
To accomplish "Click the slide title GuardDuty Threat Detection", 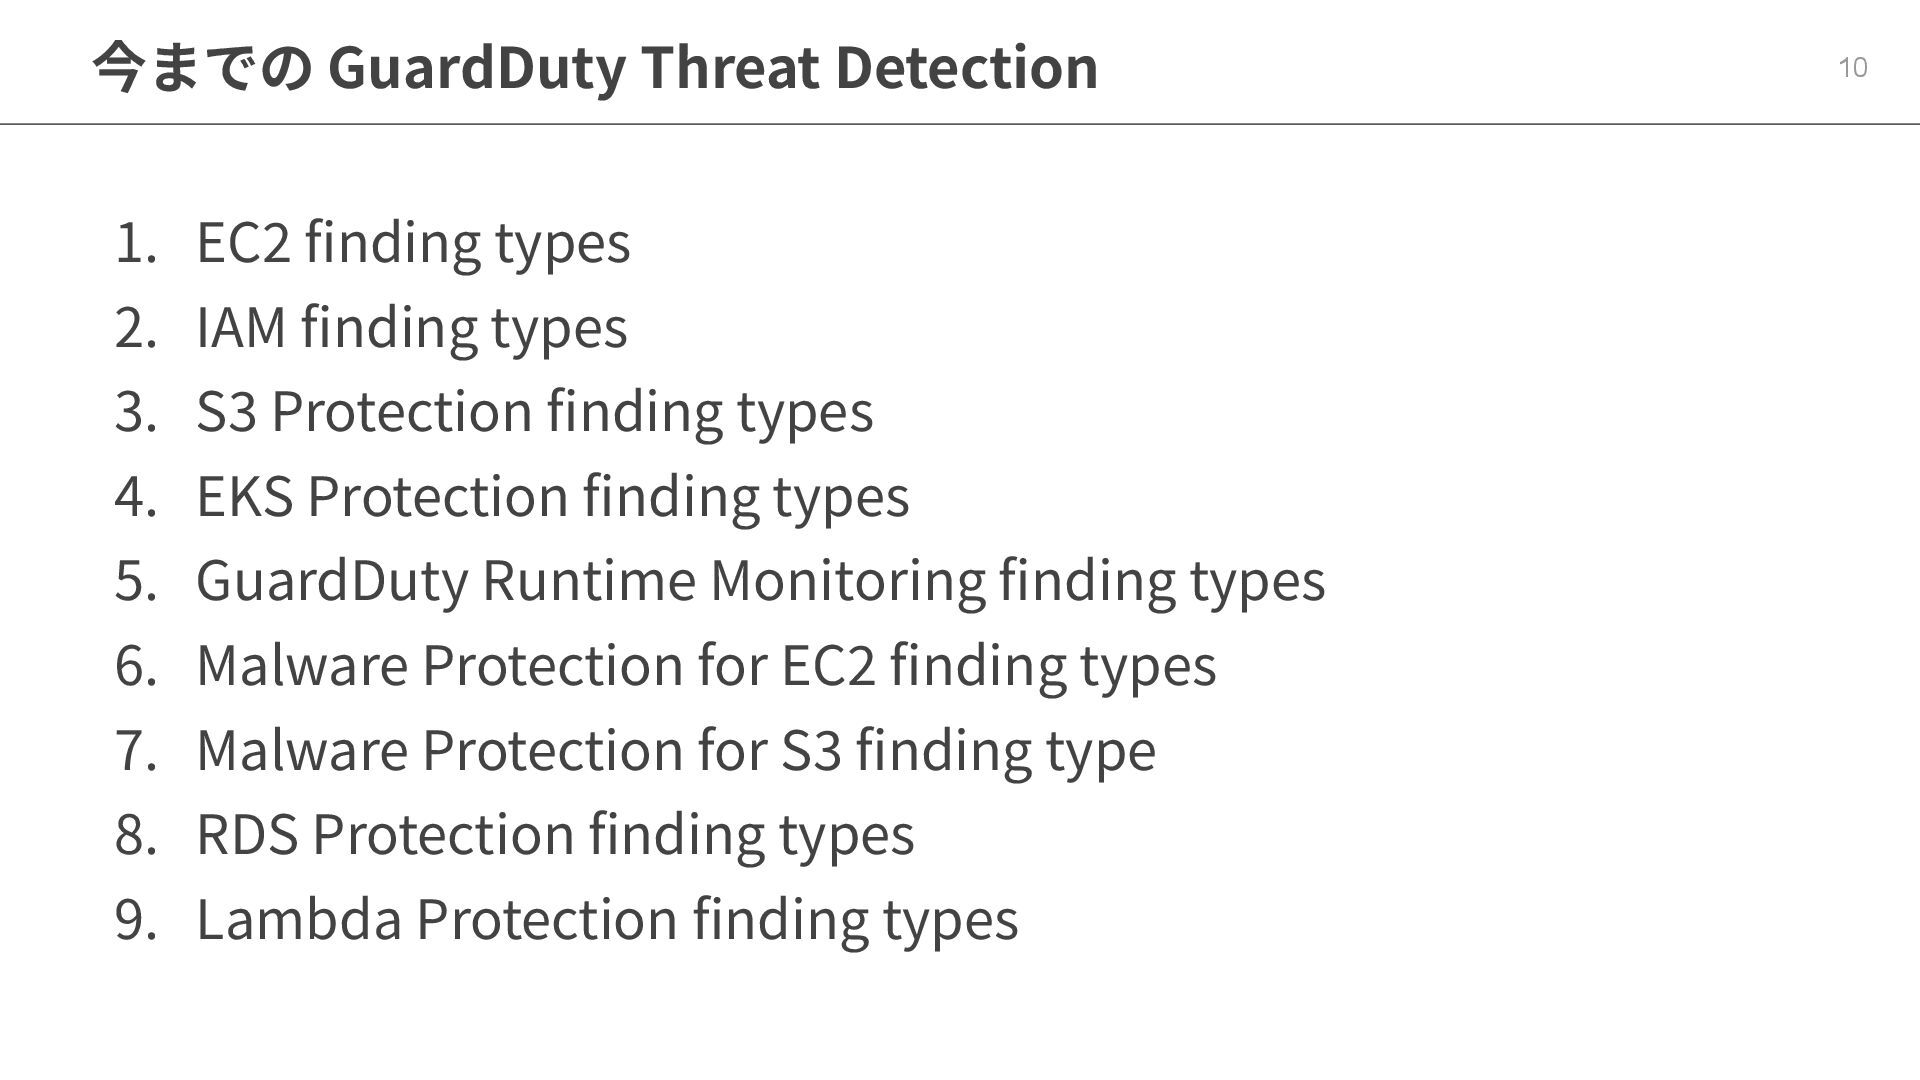I will coord(595,67).
